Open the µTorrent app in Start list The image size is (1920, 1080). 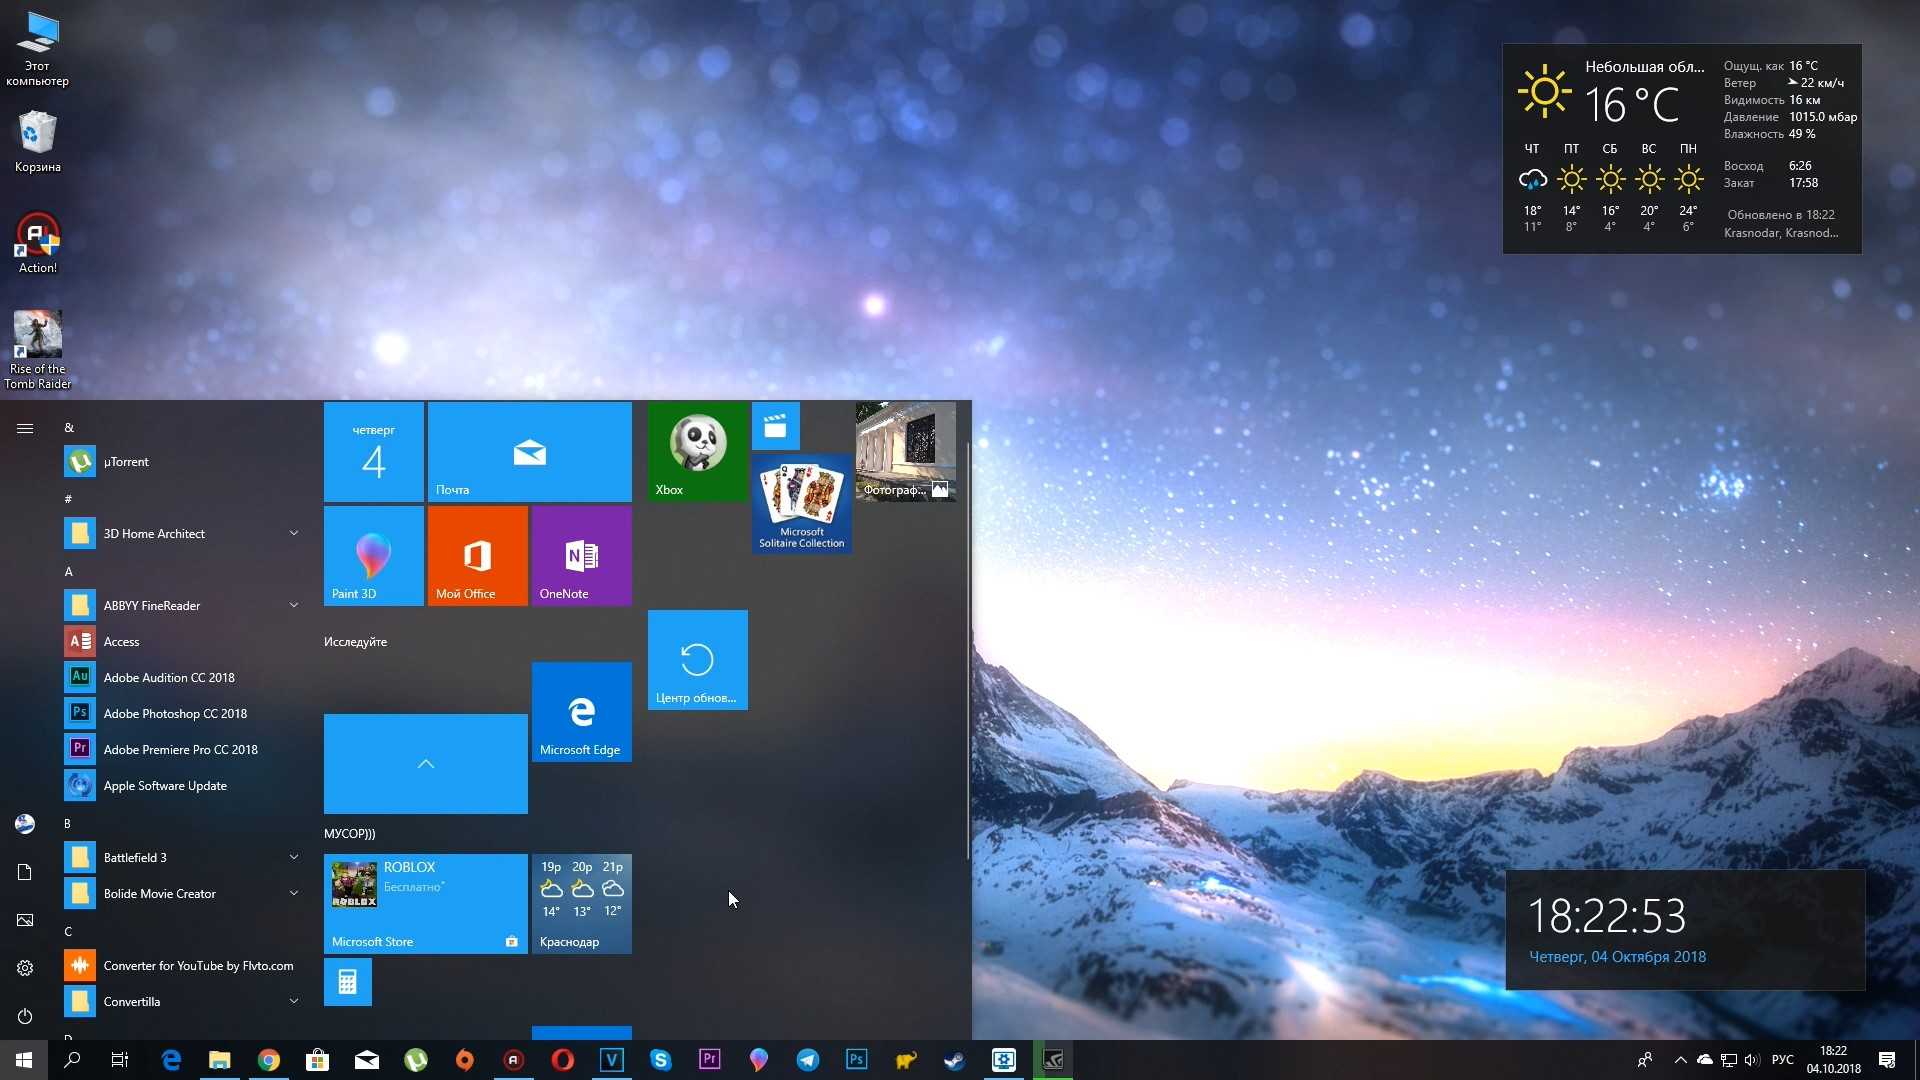(x=180, y=462)
